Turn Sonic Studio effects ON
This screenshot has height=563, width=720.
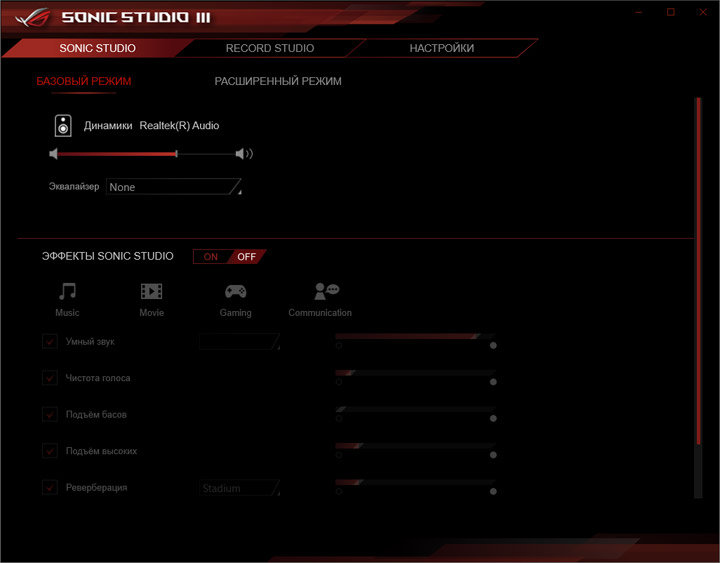(x=211, y=257)
